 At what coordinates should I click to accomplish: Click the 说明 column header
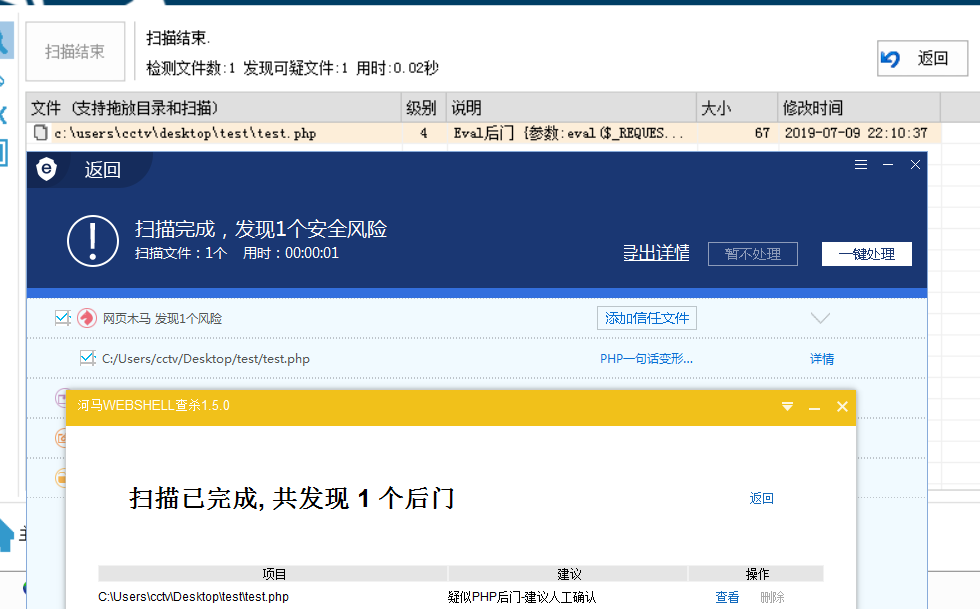tap(571, 108)
